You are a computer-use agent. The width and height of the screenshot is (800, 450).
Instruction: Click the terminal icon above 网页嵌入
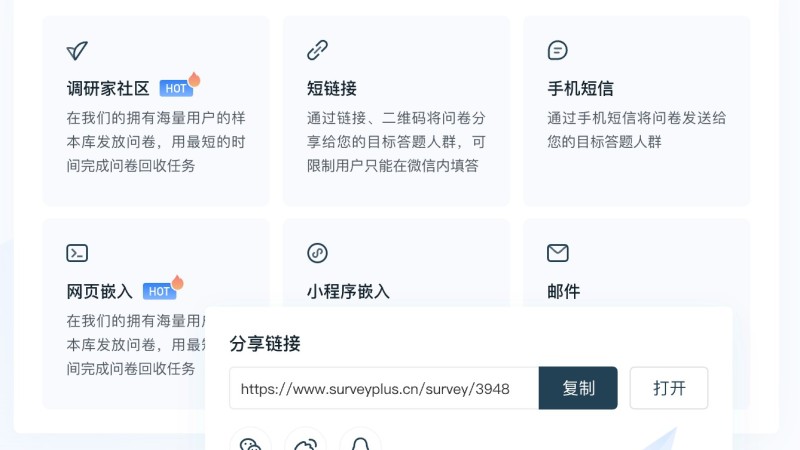click(x=77, y=253)
